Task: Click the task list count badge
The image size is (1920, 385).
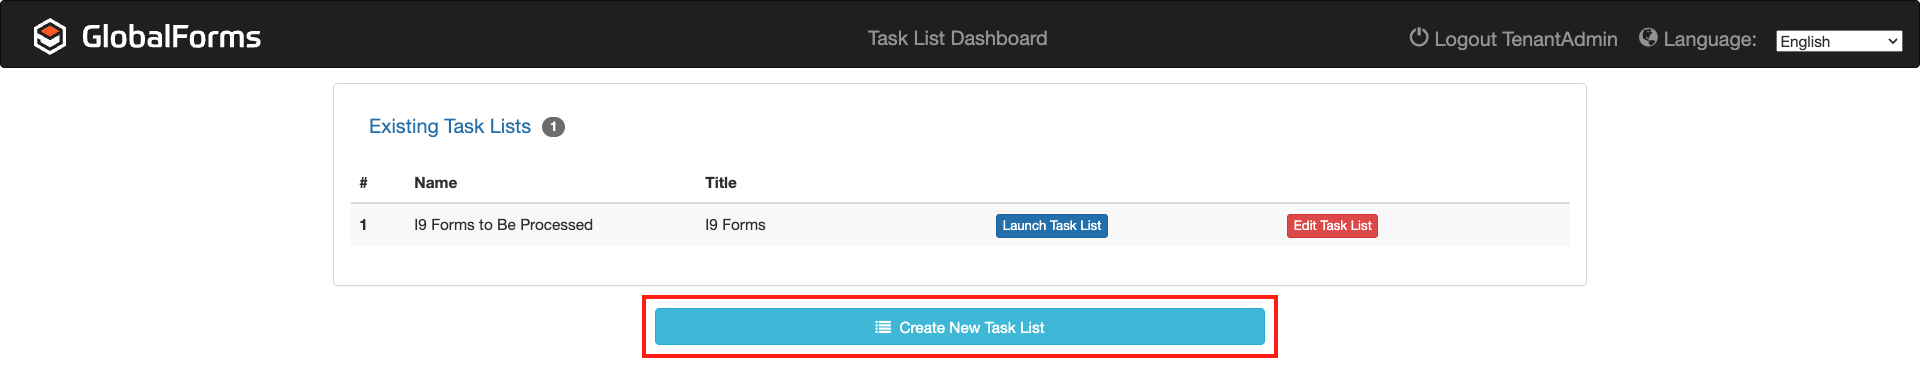Action: (x=553, y=127)
